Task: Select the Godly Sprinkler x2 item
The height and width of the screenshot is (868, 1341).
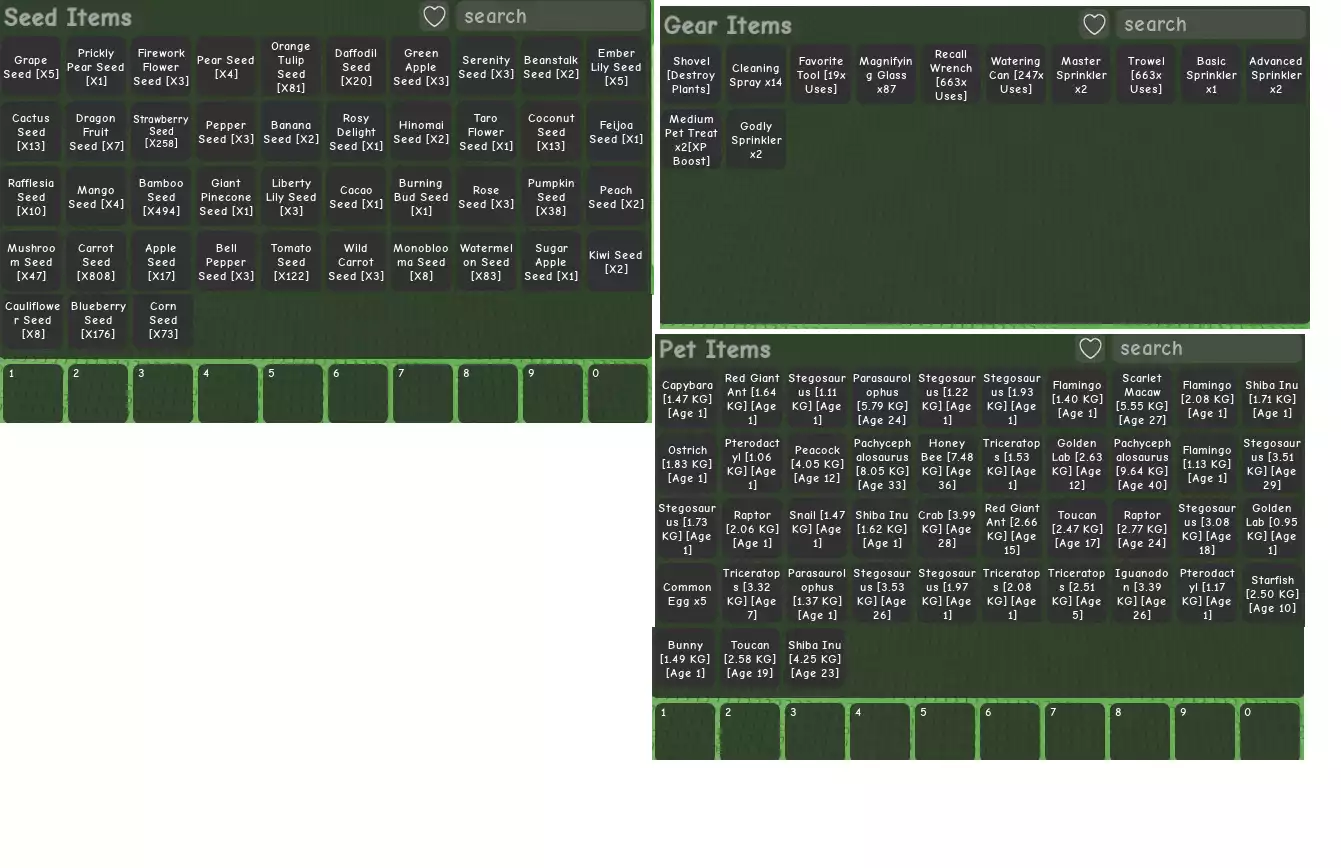Action: pos(756,140)
